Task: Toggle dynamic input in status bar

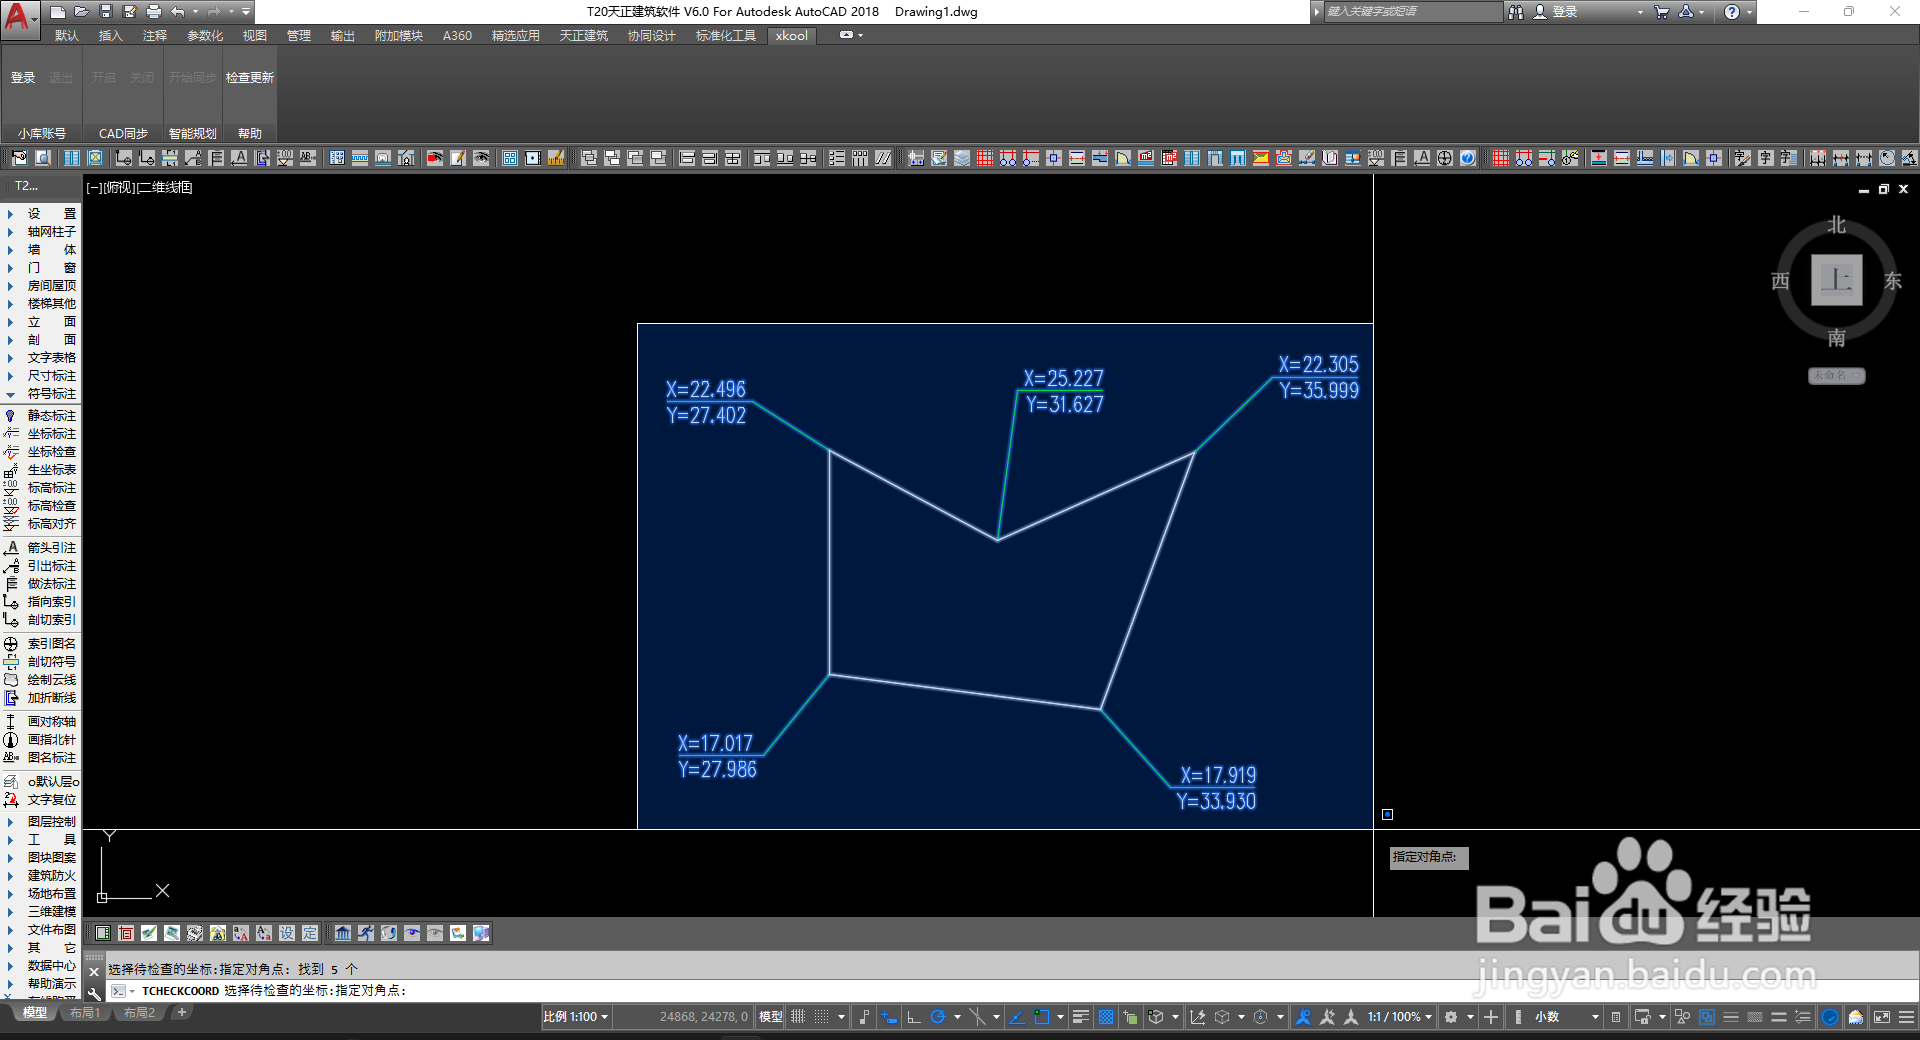Action: point(889,1017)
